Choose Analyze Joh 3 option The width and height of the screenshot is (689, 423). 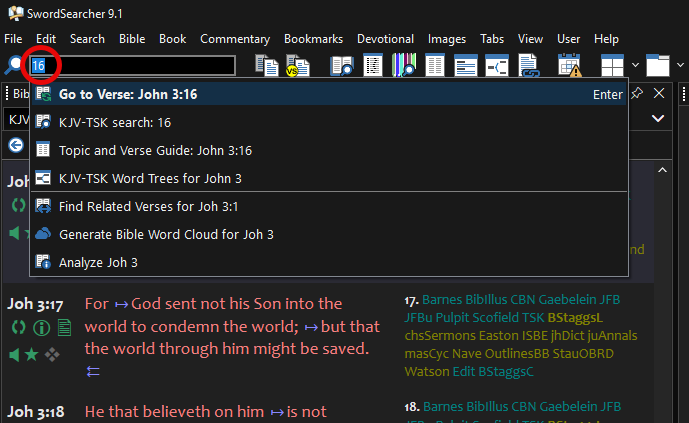pos(329,262)
